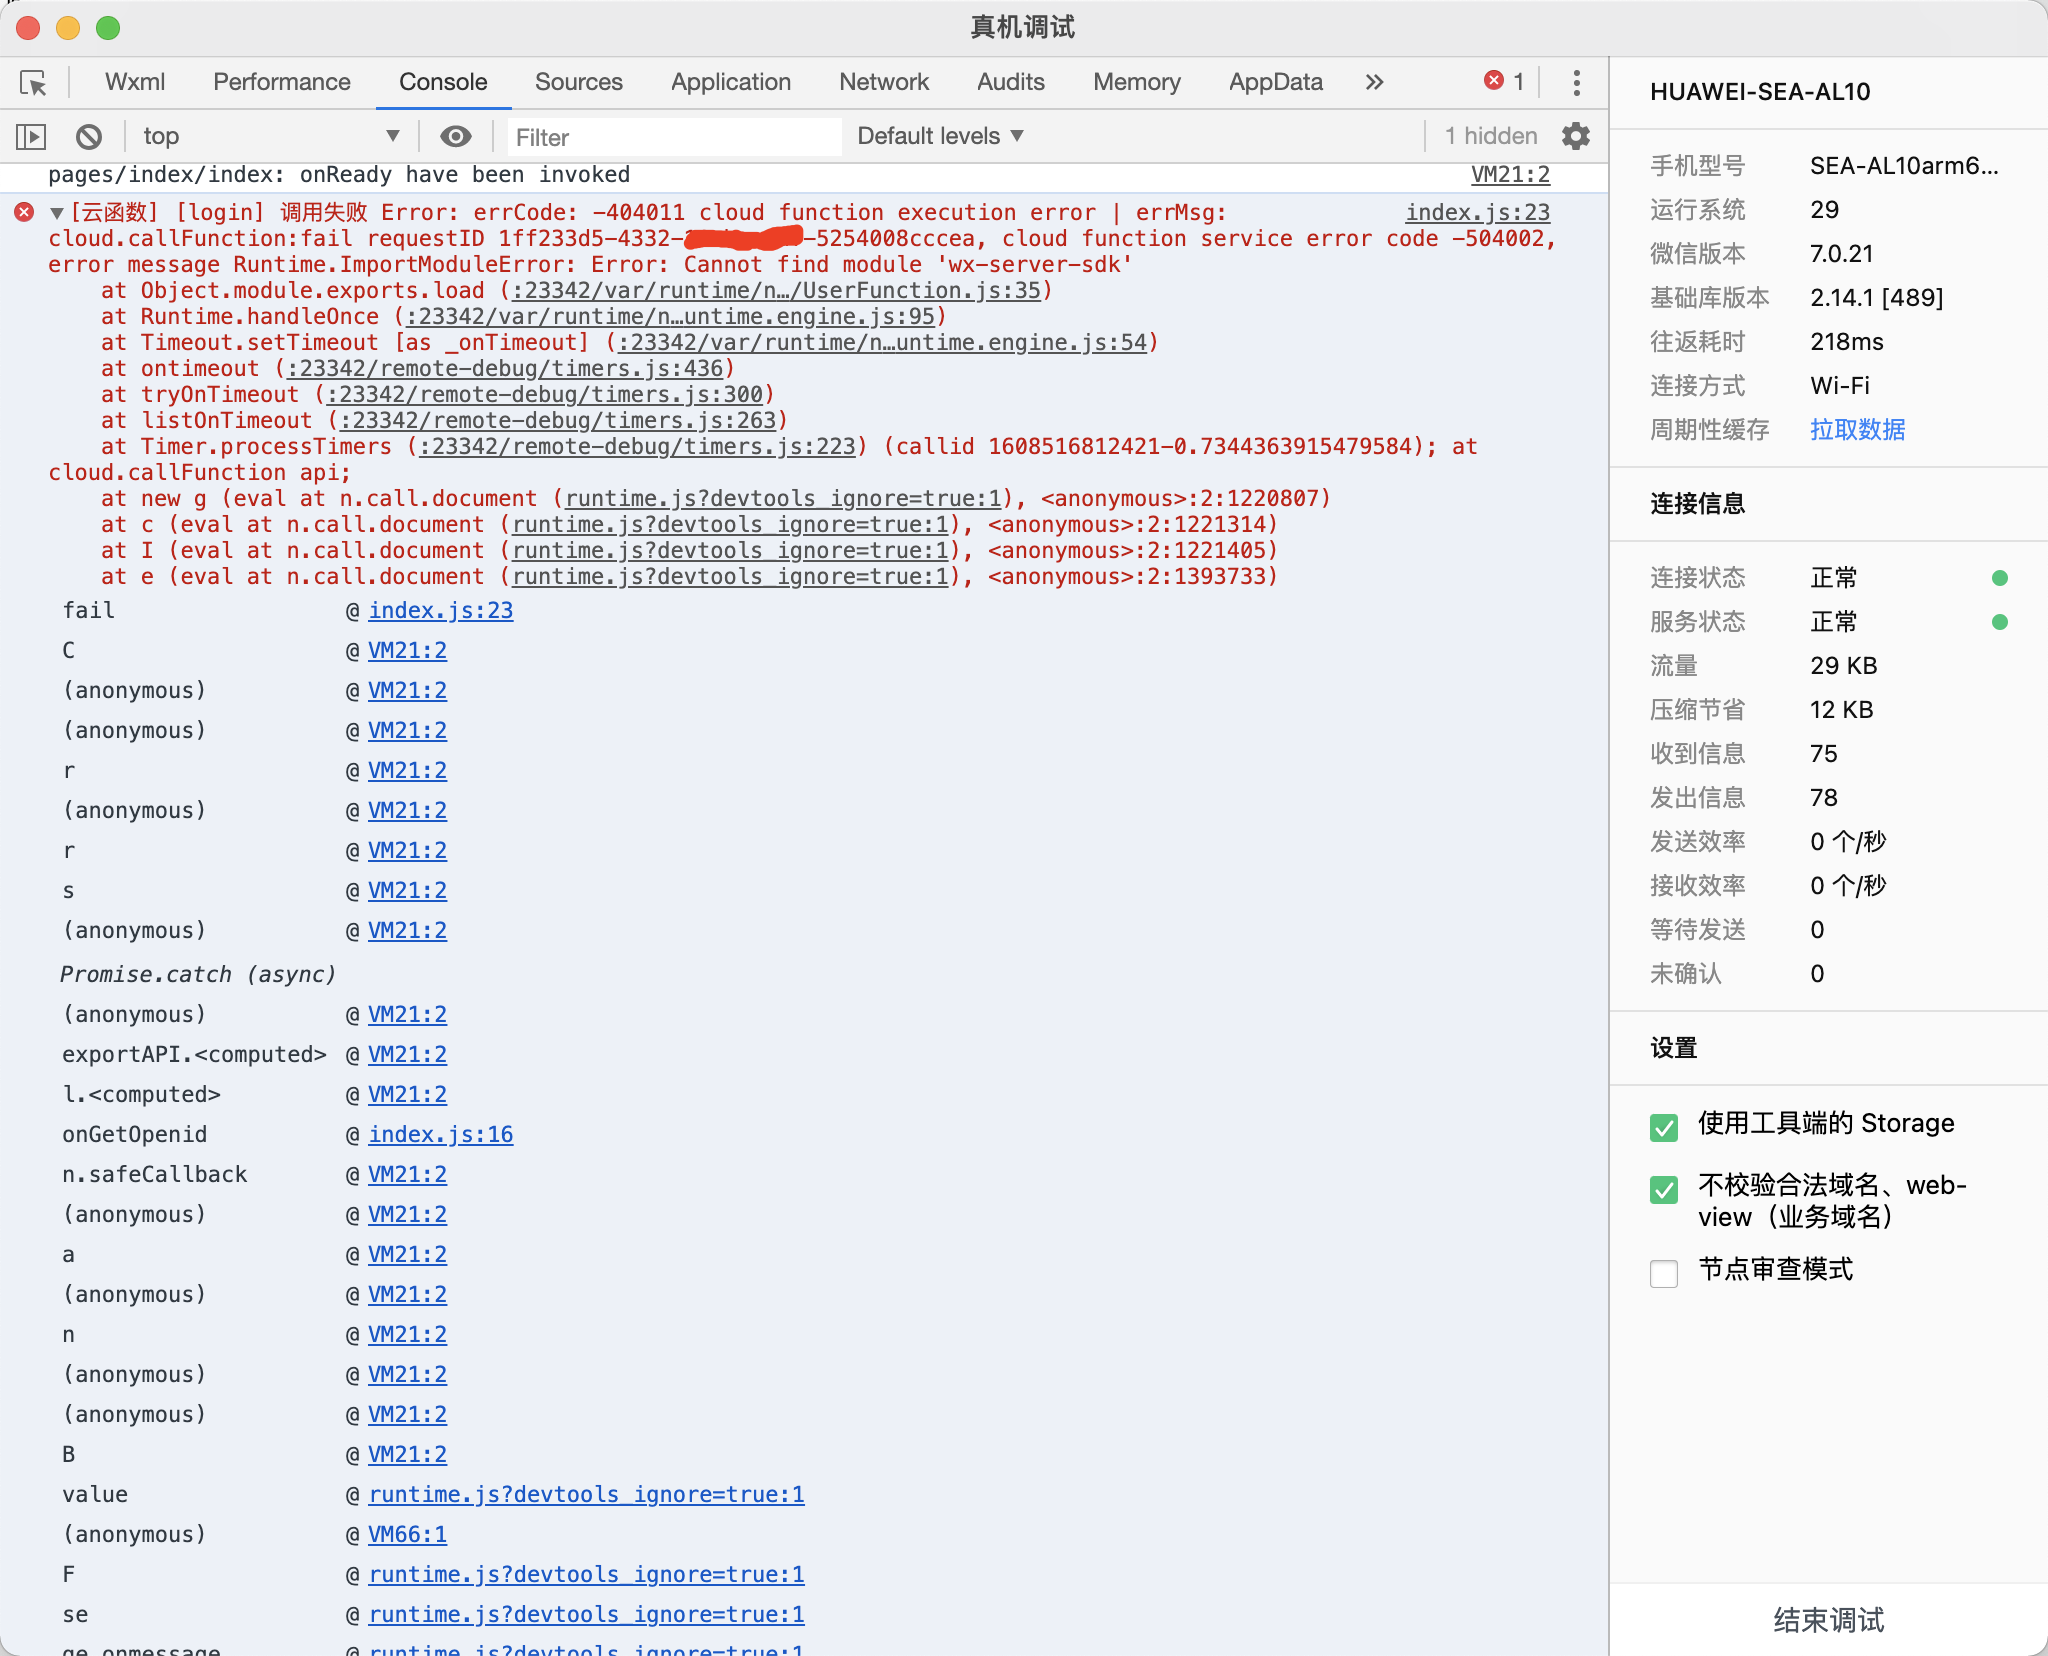Click the eye live expression icon
The width and height of the screenshot is (2048, 1656).
tap(456, 136)
